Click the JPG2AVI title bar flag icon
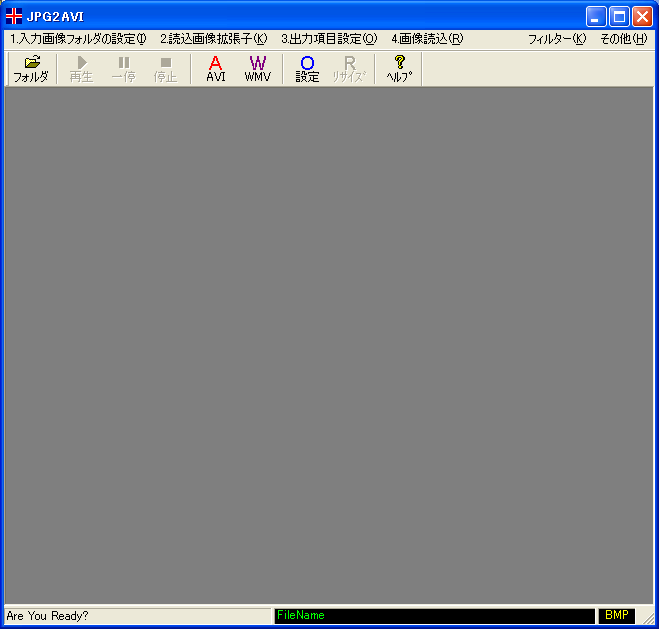Screen dimensions: 659x629 [14, 16]
